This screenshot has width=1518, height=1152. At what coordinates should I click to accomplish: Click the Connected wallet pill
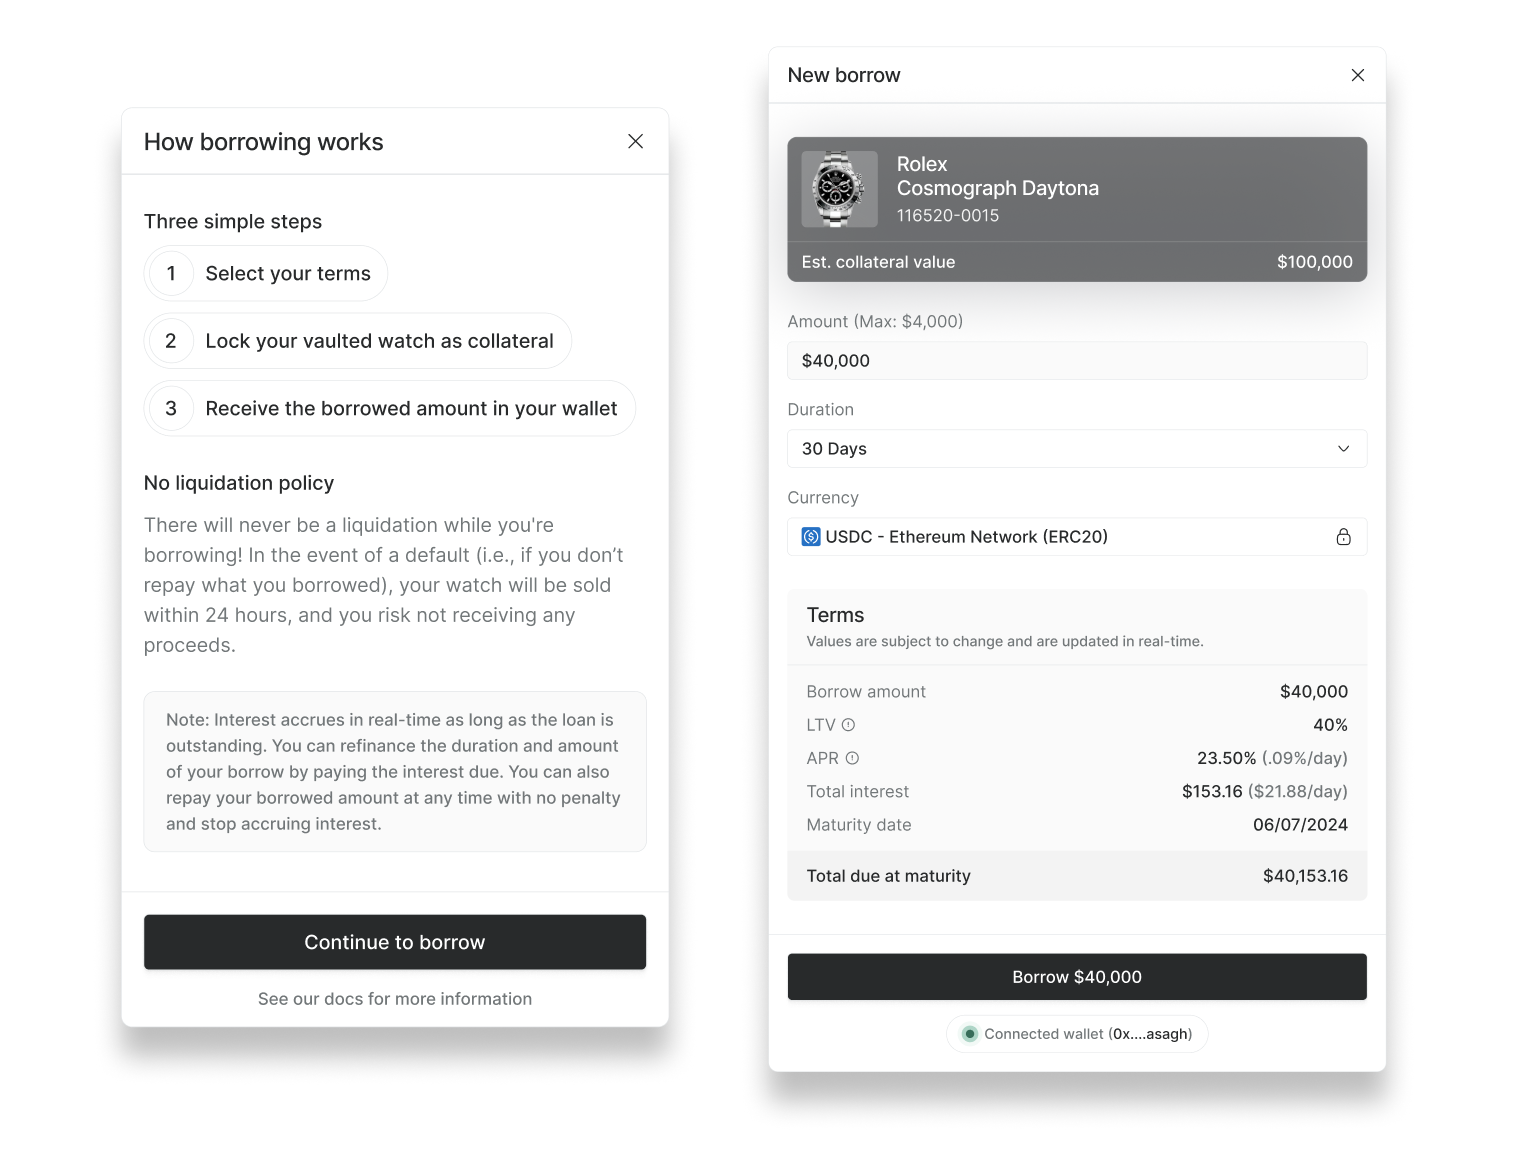pyautogui.click(x=1077, y=1034)
